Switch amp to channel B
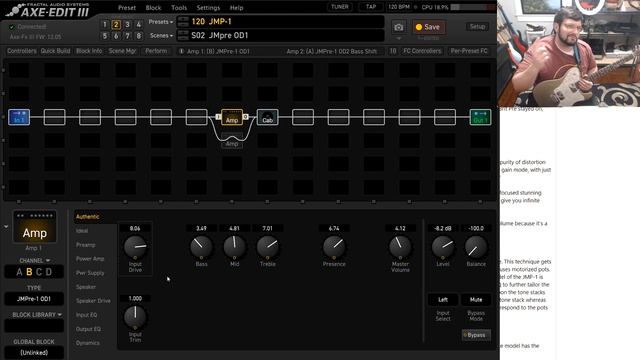Viewport: 640px width, 360px height. 29,272
